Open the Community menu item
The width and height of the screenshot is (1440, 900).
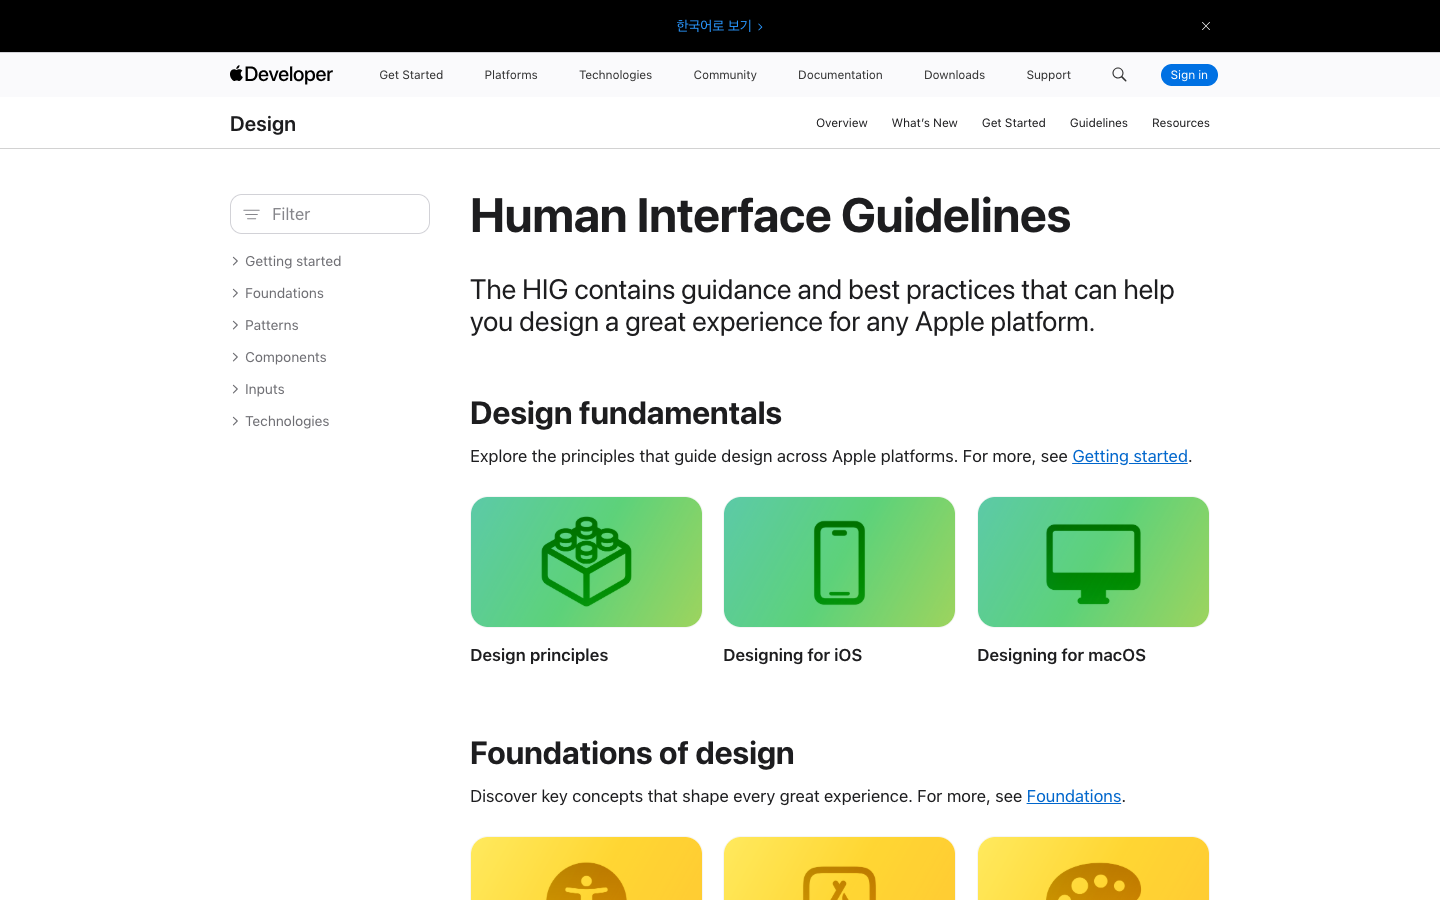pyautogui.click(x=725, y=75)
